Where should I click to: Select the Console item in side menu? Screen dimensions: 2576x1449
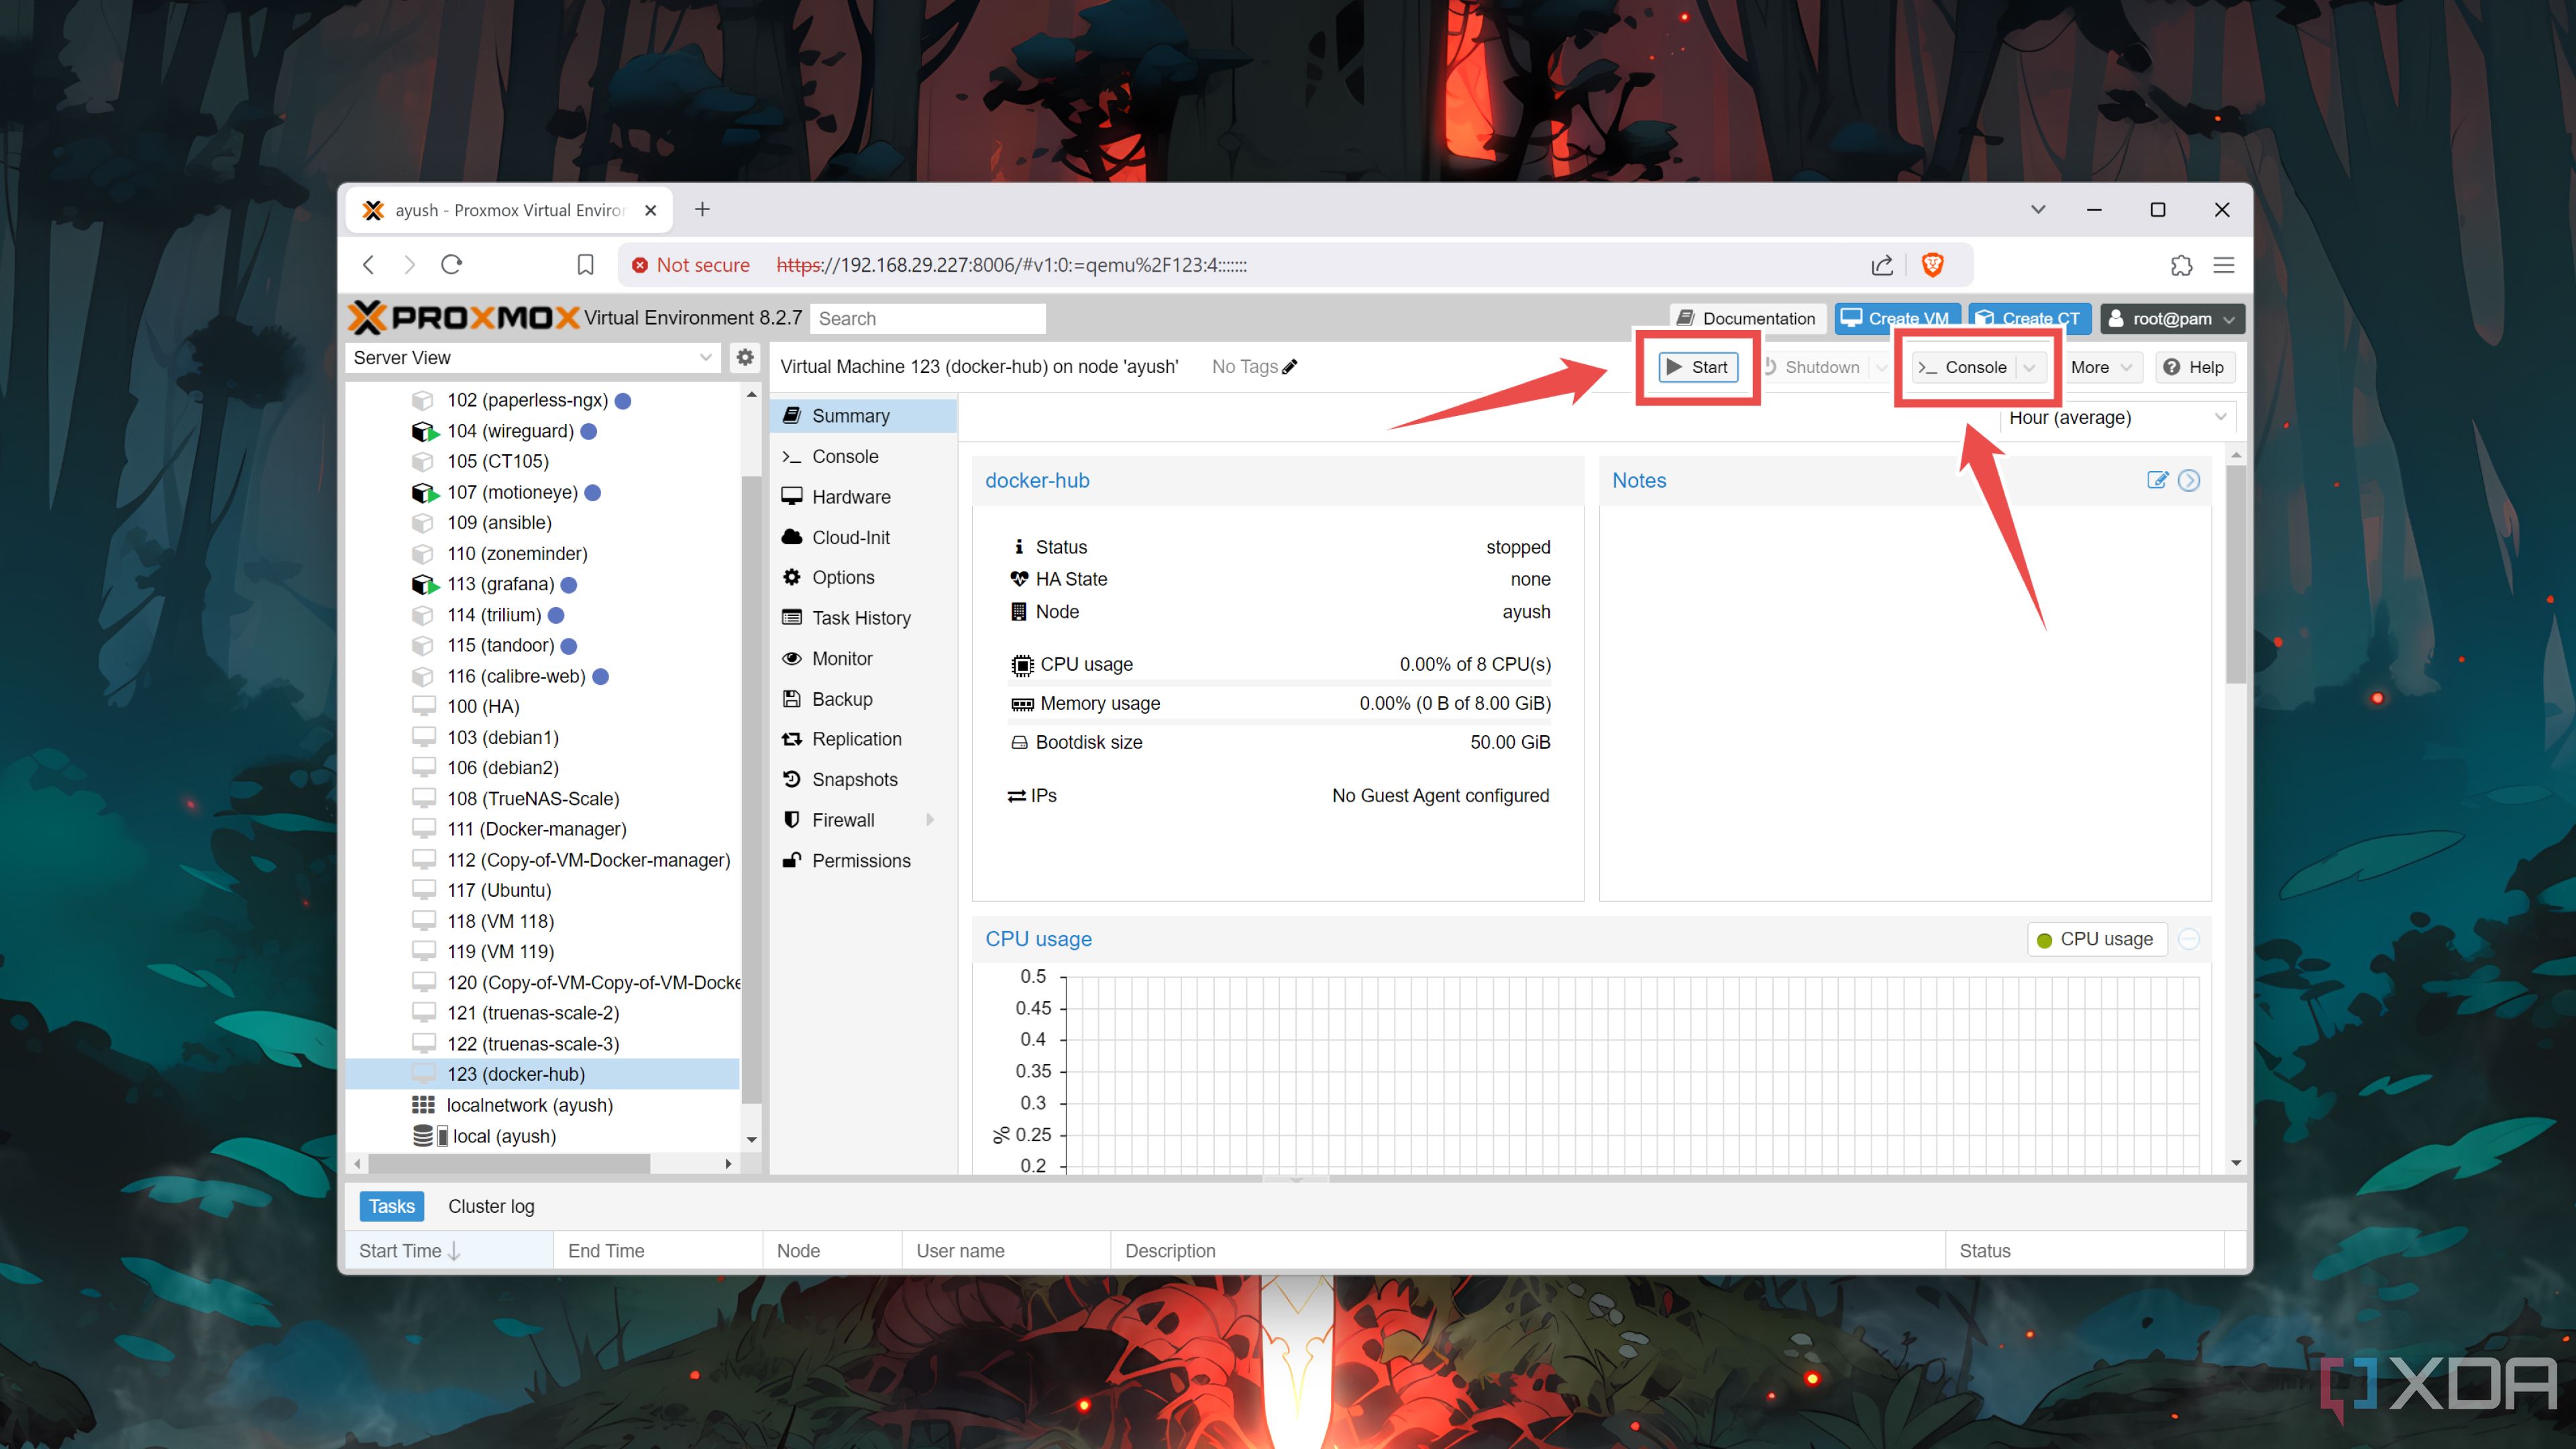click(x=863, y=456)
